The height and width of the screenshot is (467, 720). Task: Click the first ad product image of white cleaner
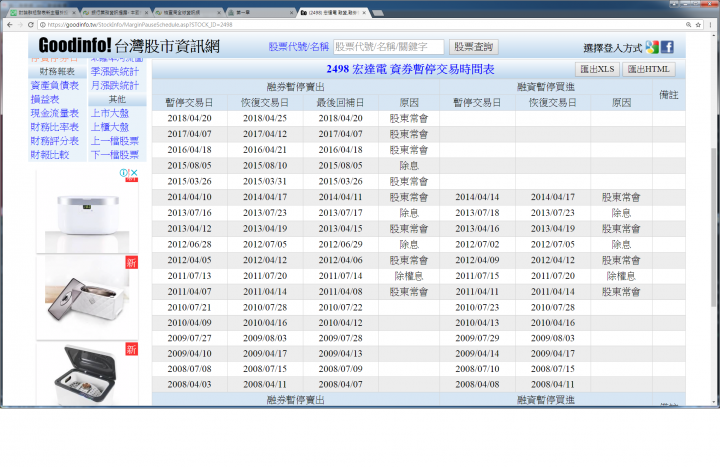click(87, 210)
